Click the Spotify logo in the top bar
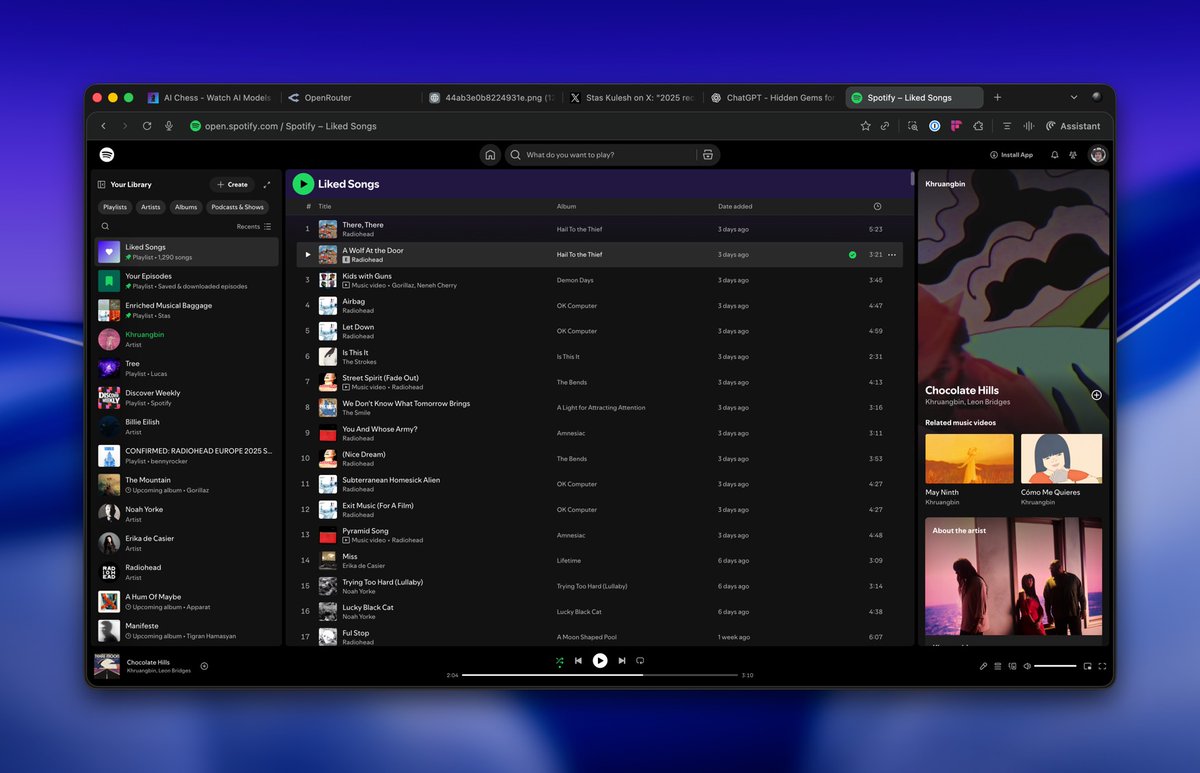1200x773 pixels. point(107,155)
